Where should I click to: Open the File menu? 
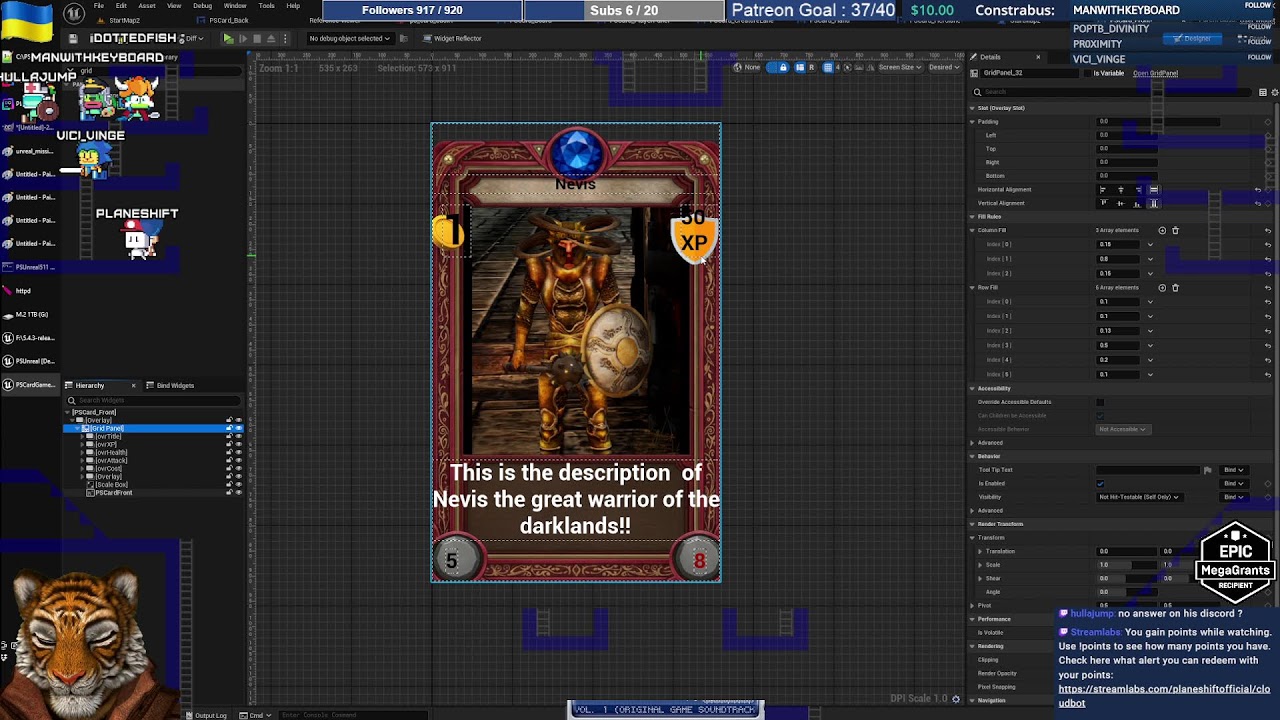point(99,6)
